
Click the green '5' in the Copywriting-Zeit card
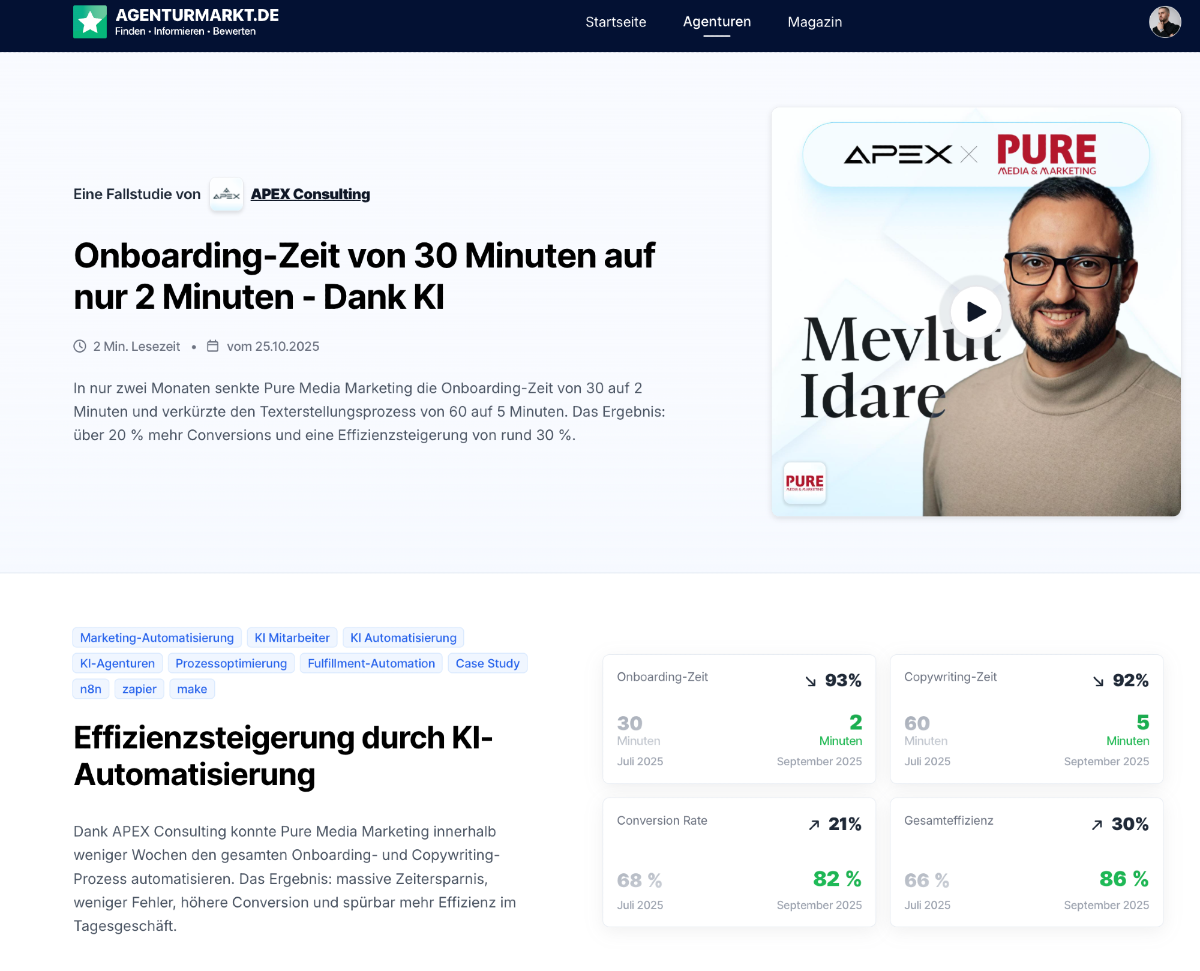pos(1143,722)
